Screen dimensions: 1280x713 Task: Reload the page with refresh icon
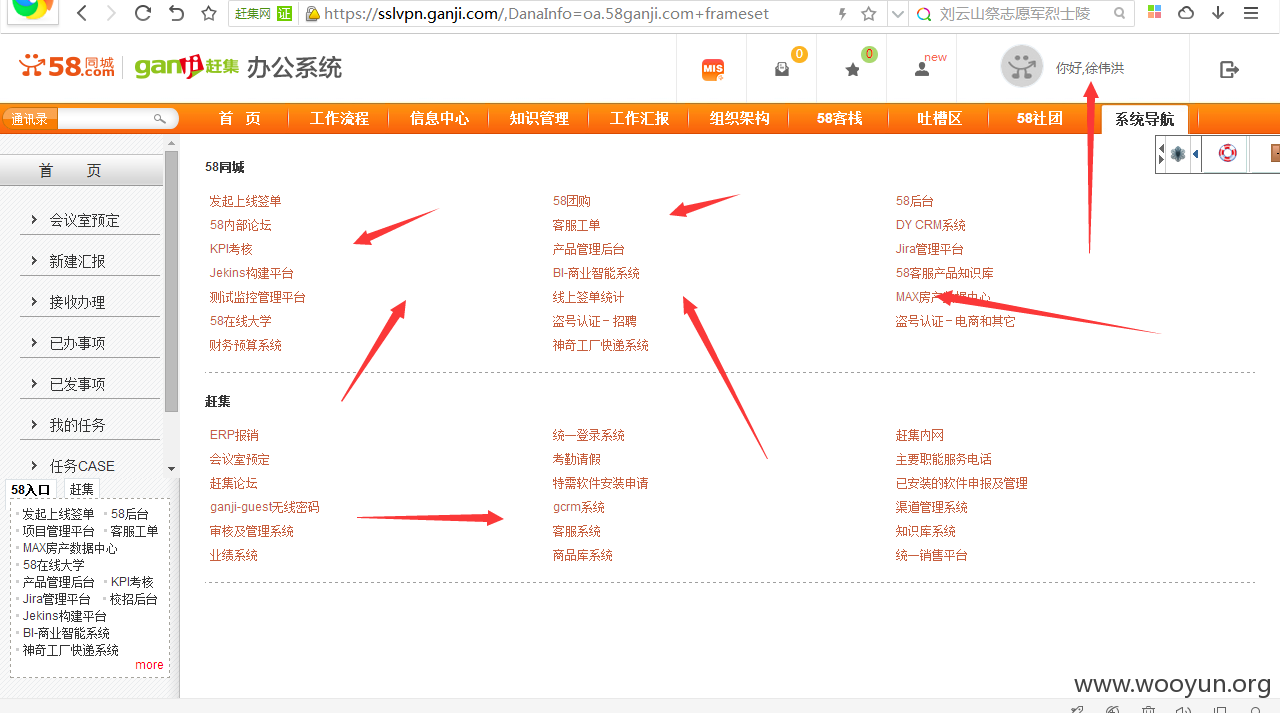point(143,13)
